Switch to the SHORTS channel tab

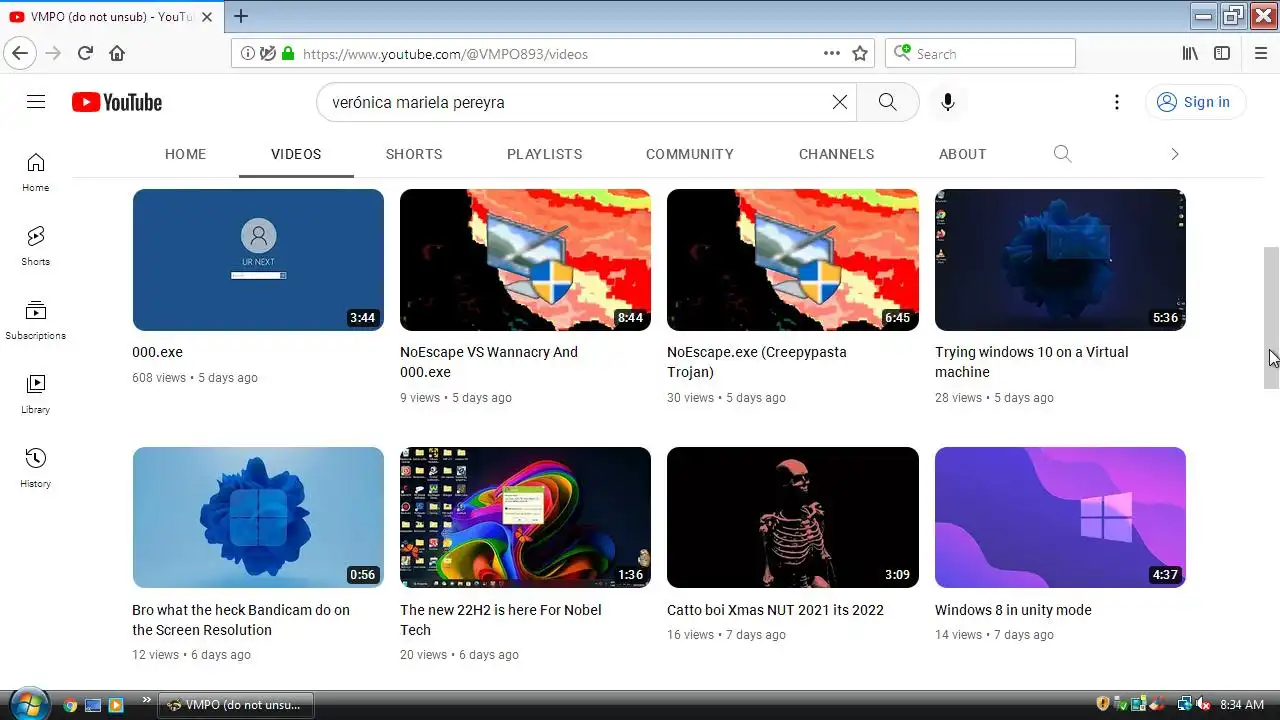pos(414,154)
